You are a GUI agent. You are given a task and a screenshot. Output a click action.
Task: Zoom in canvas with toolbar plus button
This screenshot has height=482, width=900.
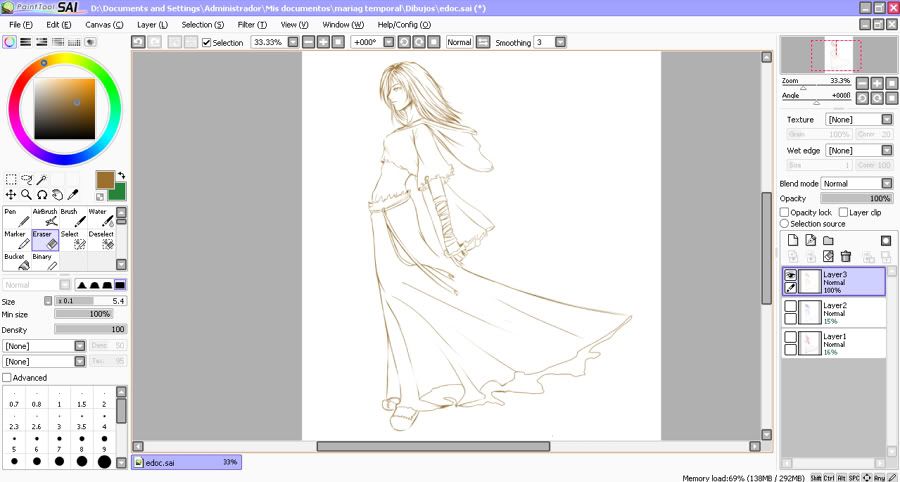324,42
